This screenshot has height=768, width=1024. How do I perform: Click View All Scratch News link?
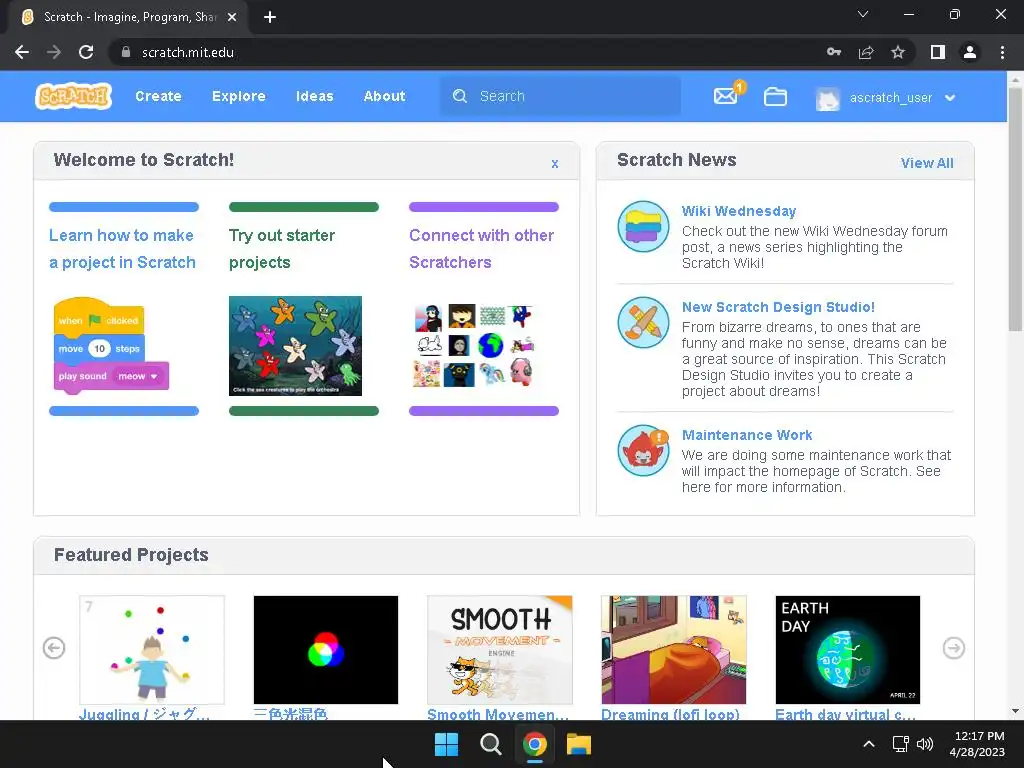coord(927,163)
